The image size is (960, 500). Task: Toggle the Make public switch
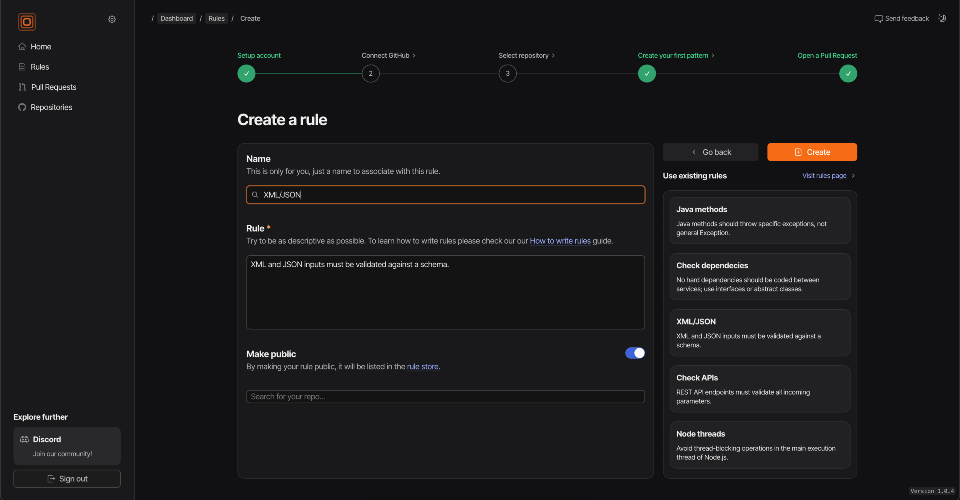click(x=635, y=353)
